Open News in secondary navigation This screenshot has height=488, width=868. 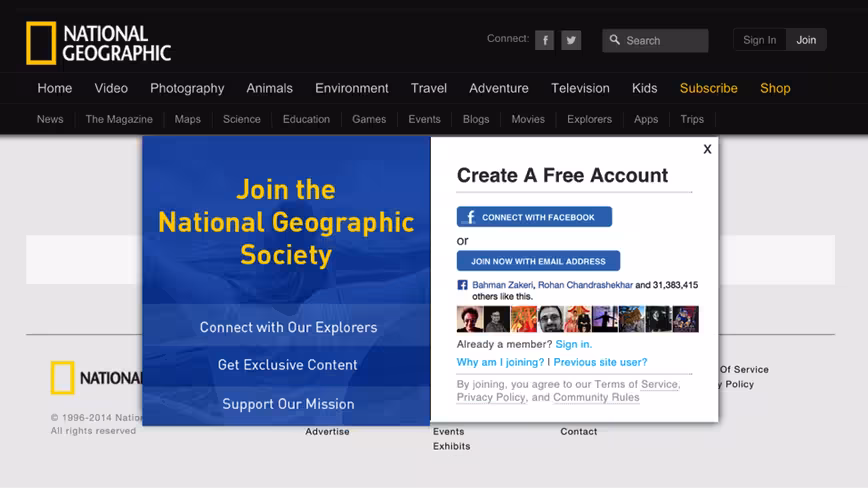click(x=50, y=120)
